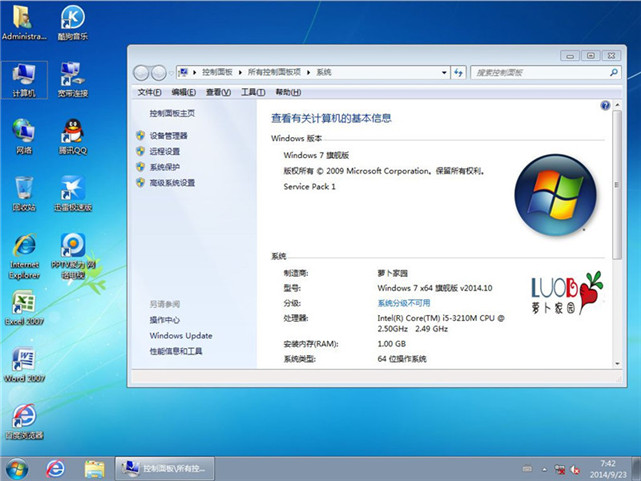Open the 帮助(H) menu

tap(288, 92)
